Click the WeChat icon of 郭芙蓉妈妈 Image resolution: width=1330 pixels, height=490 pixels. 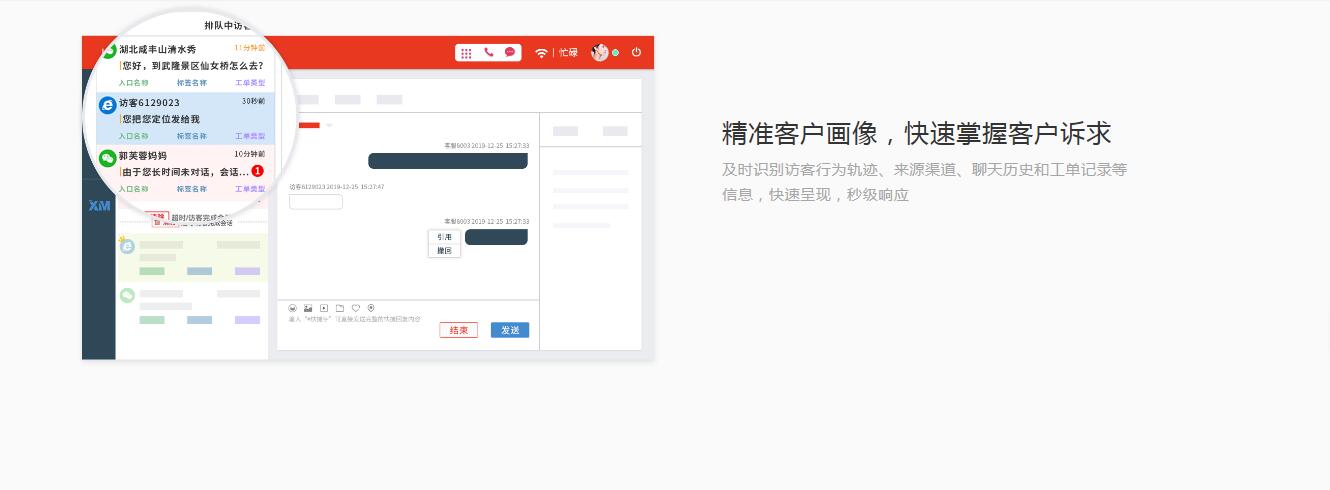(x=107, y=157)
